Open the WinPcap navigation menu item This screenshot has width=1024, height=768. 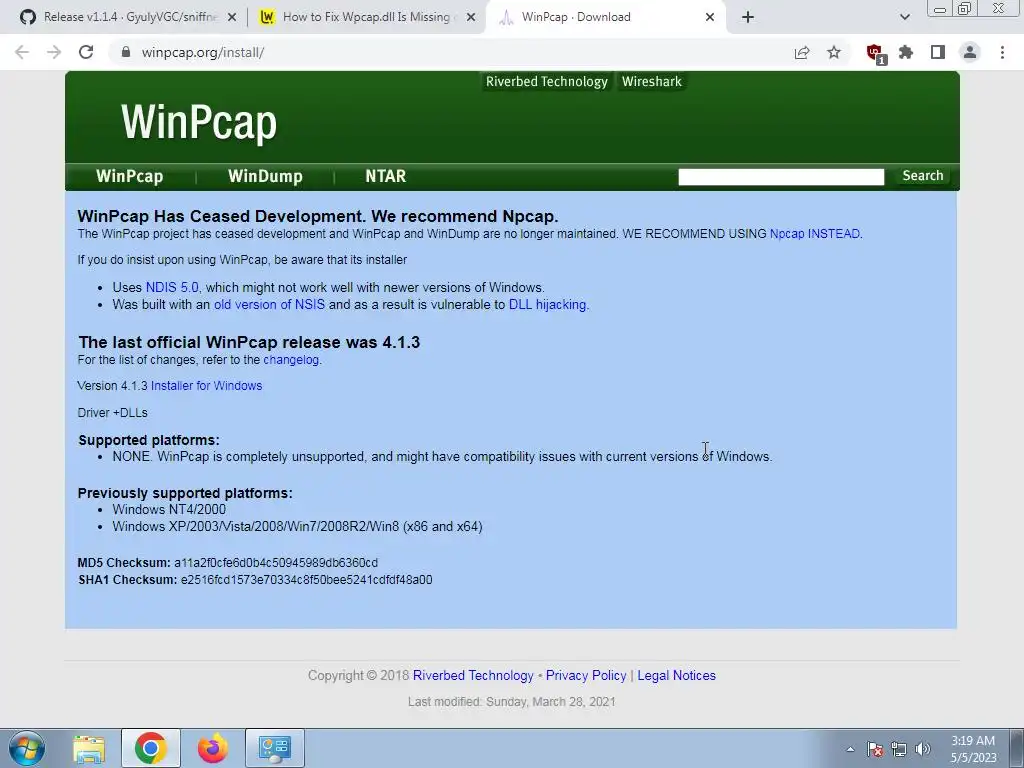tap(129, 176)
